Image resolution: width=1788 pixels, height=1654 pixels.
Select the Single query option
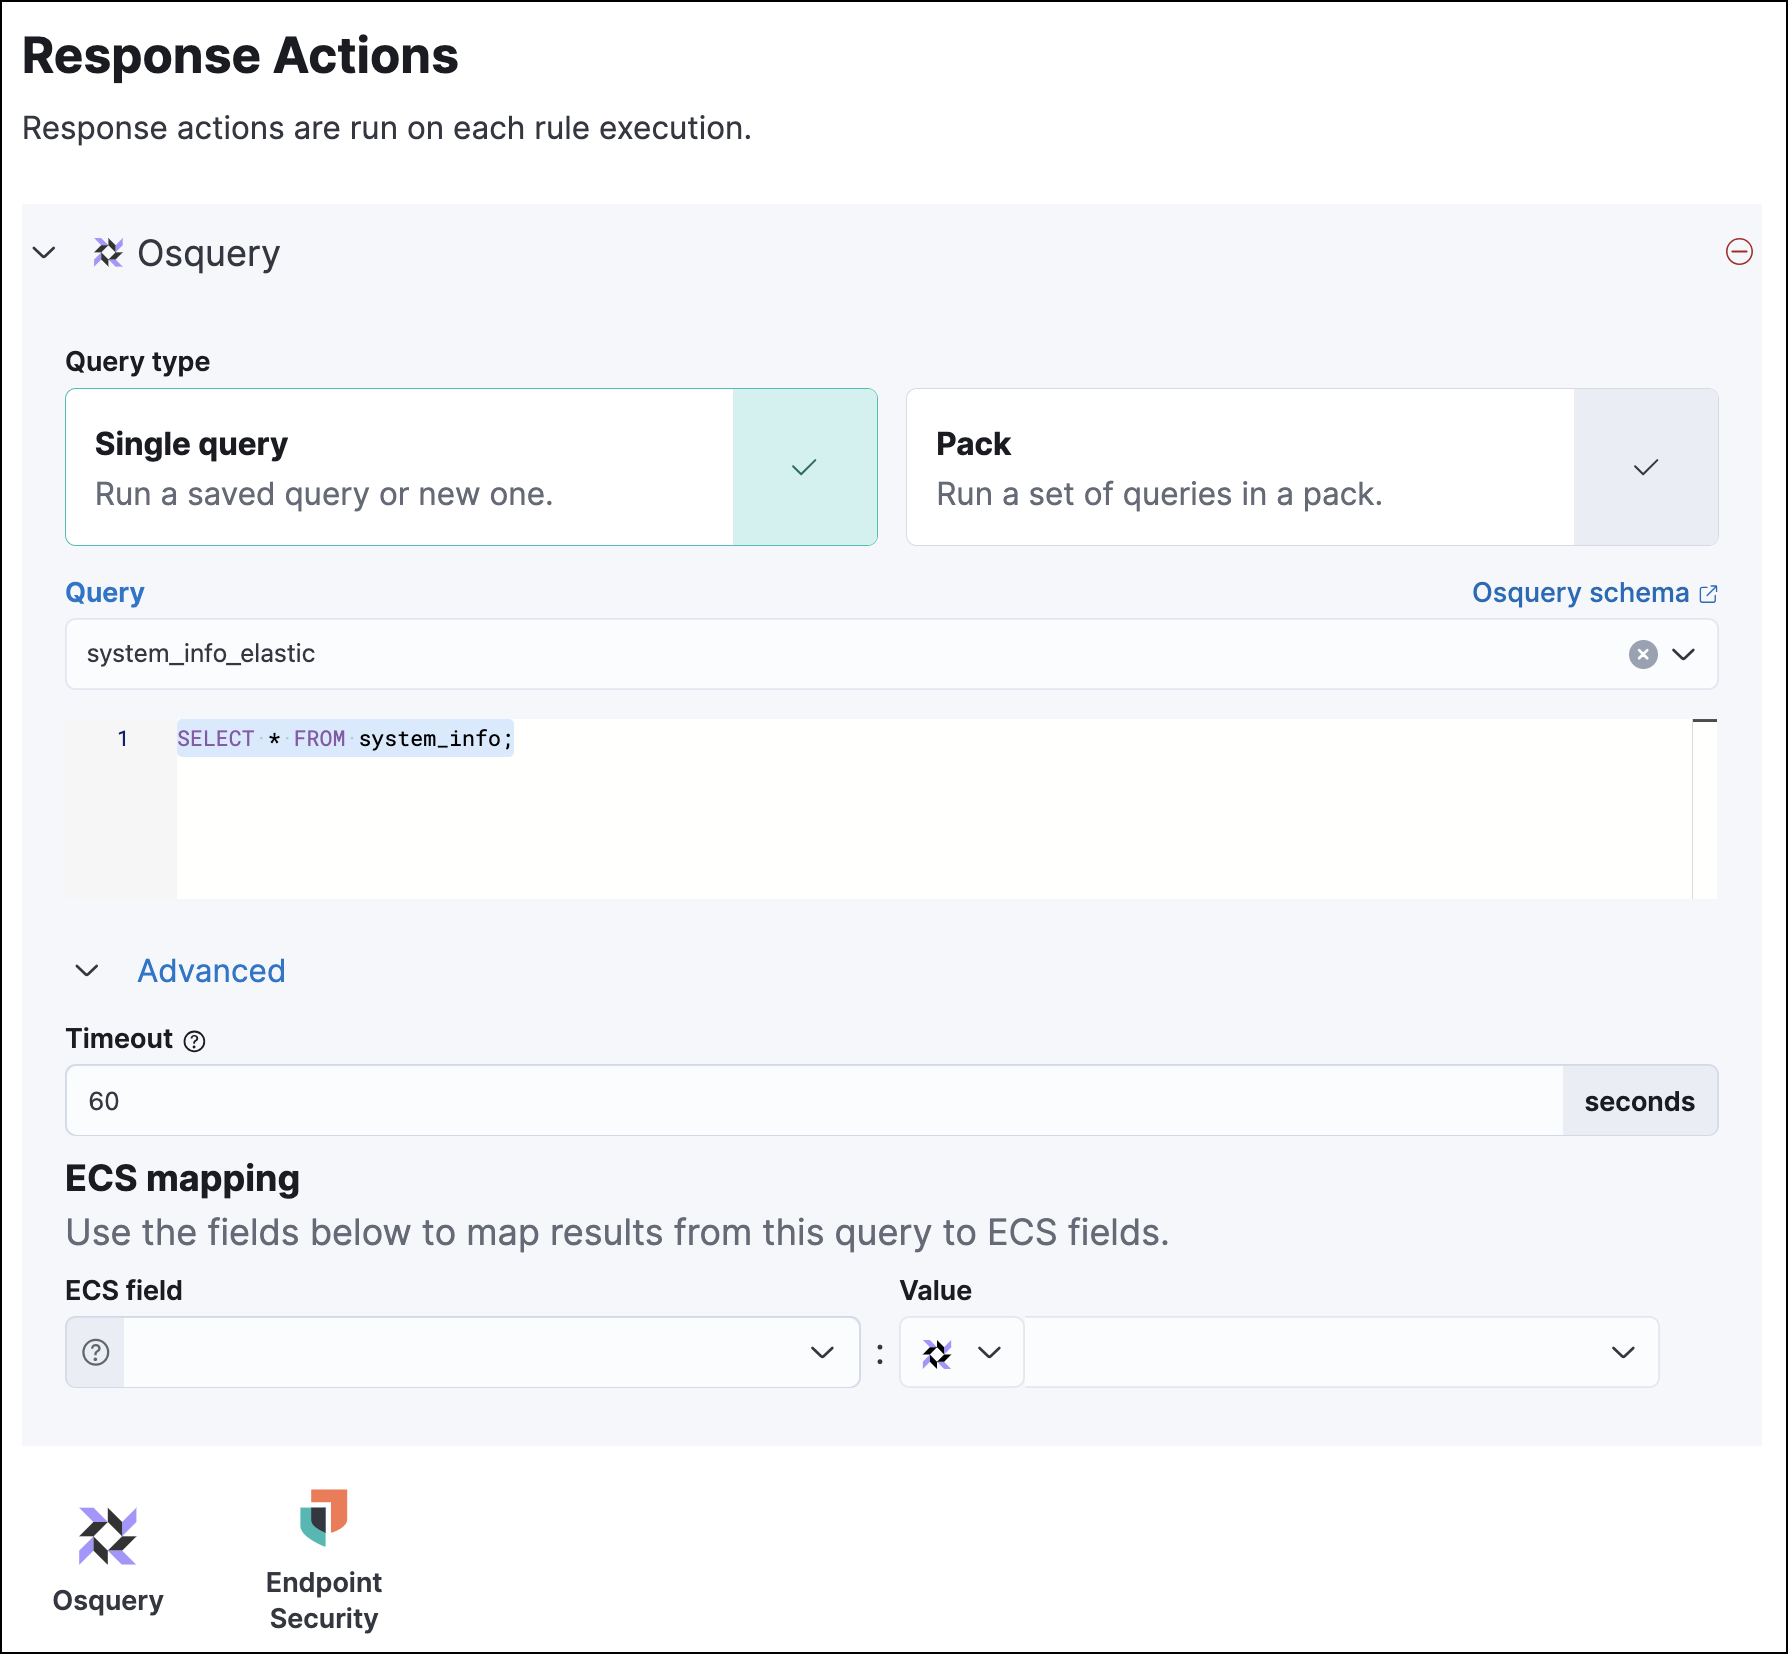(x=400, y=467)
